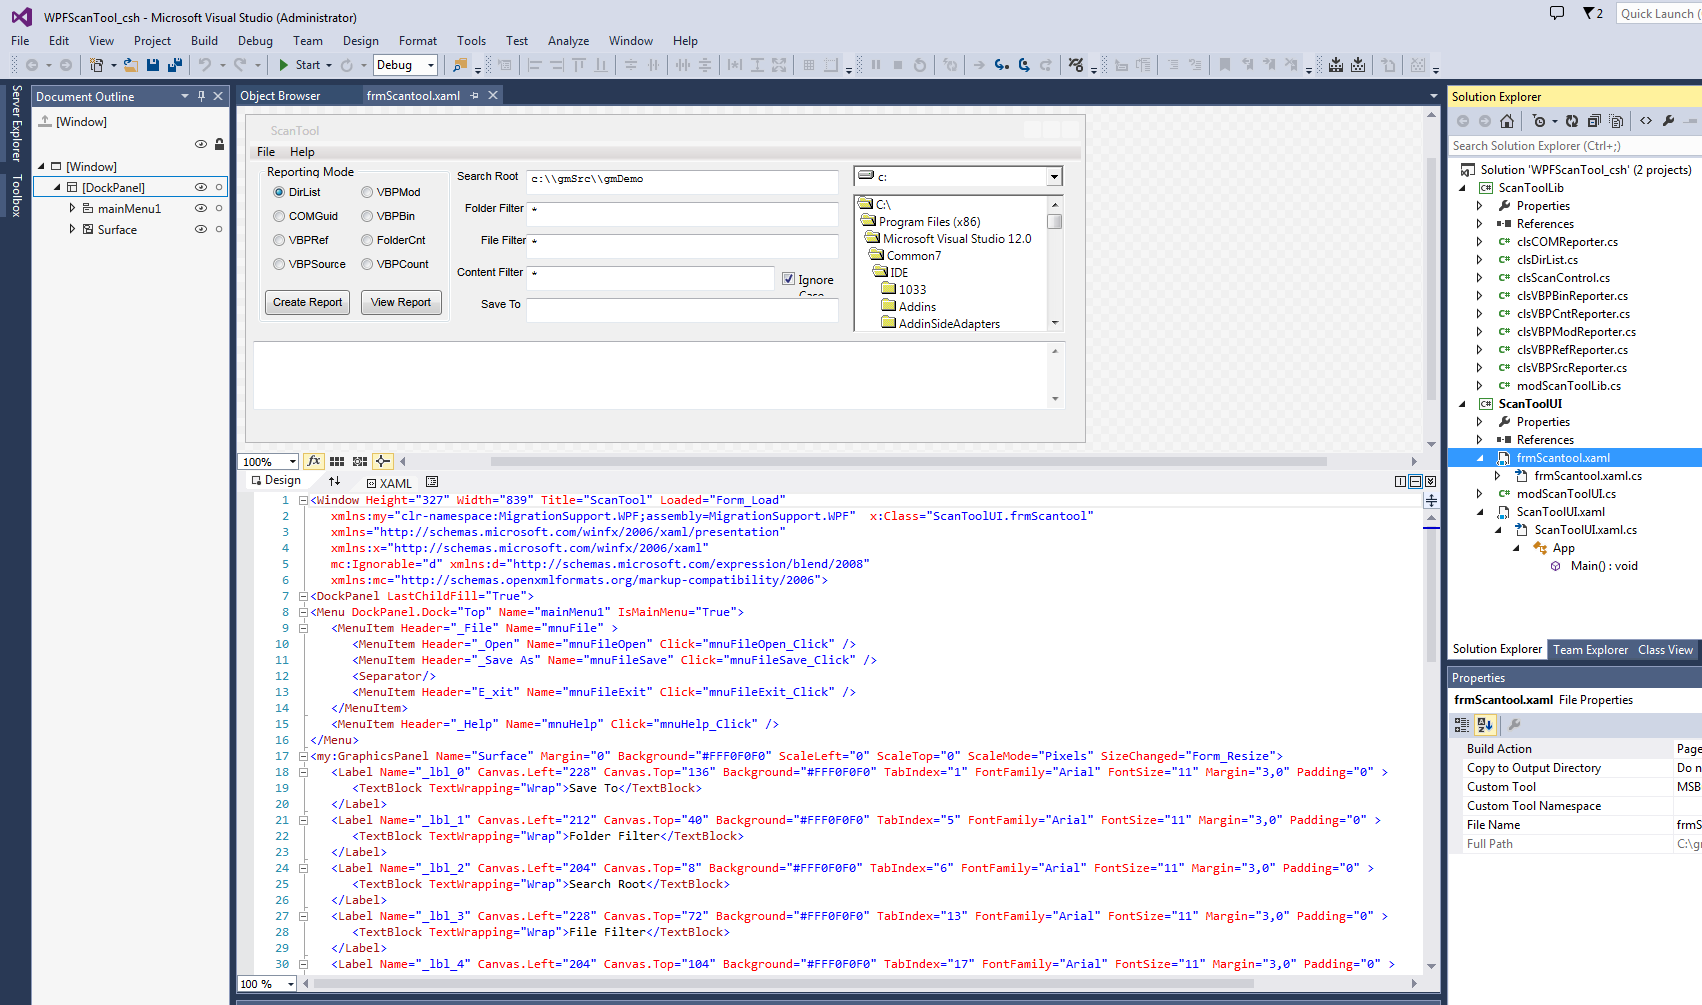Switch to the Object Browser tab
The height and width of the screenshot is (1005, 1702).
click(280, 96)
